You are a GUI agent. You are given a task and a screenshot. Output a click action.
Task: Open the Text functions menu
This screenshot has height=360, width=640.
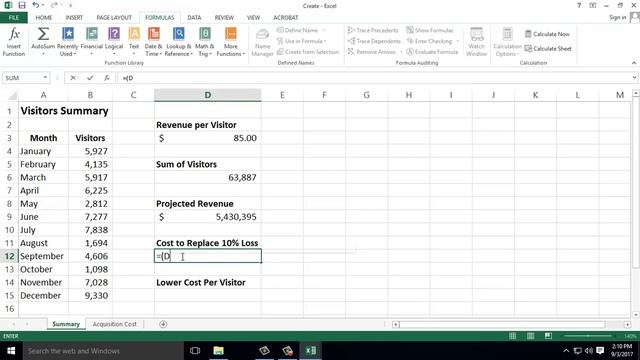pyautogui.click(x=134, y=42)
